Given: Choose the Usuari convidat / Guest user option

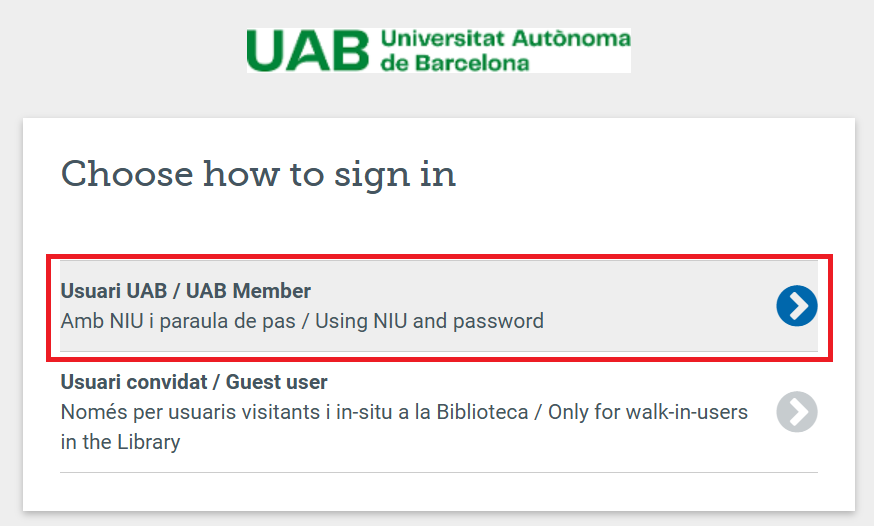Looking at the screenshot, I should 439,412.
